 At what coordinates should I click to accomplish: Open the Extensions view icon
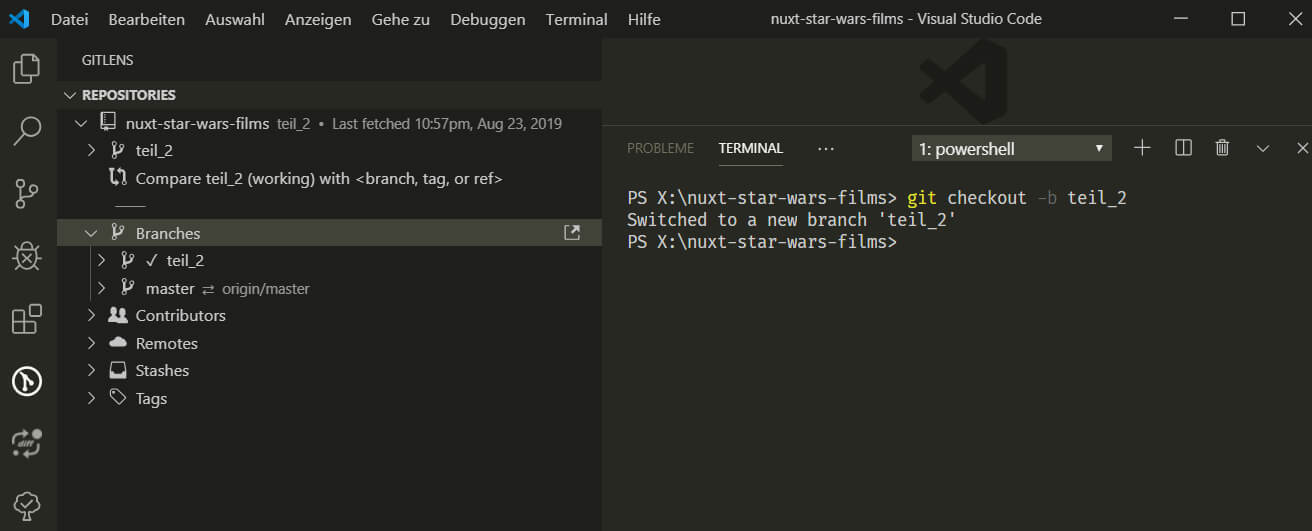tap(27, 319)
